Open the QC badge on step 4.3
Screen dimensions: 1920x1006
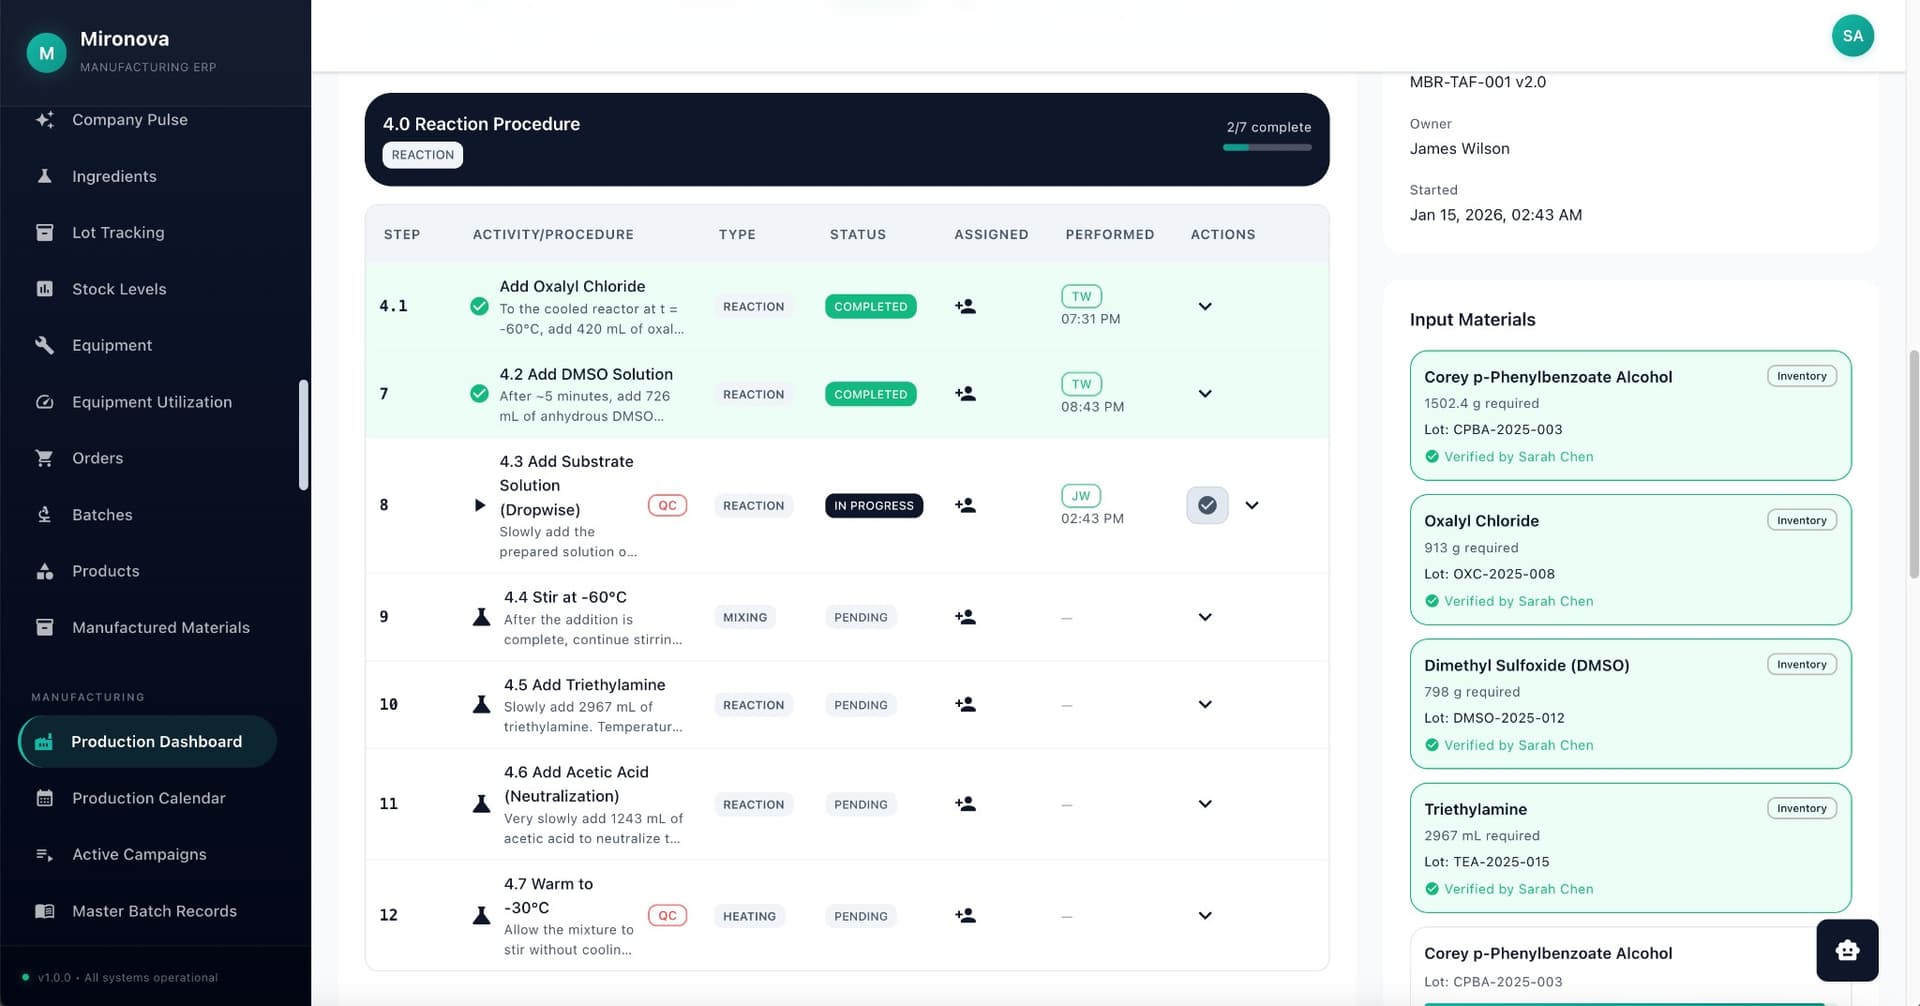667,505
